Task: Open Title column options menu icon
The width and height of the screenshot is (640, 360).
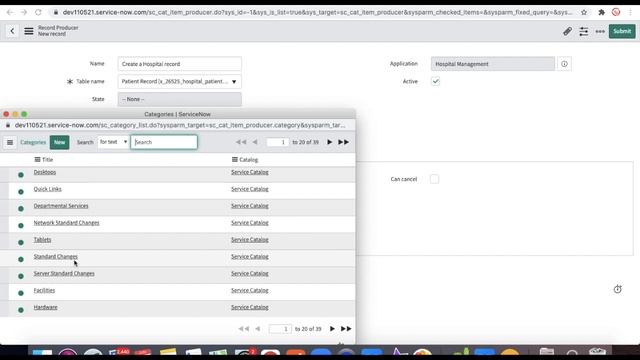Action: click(37, 160)
